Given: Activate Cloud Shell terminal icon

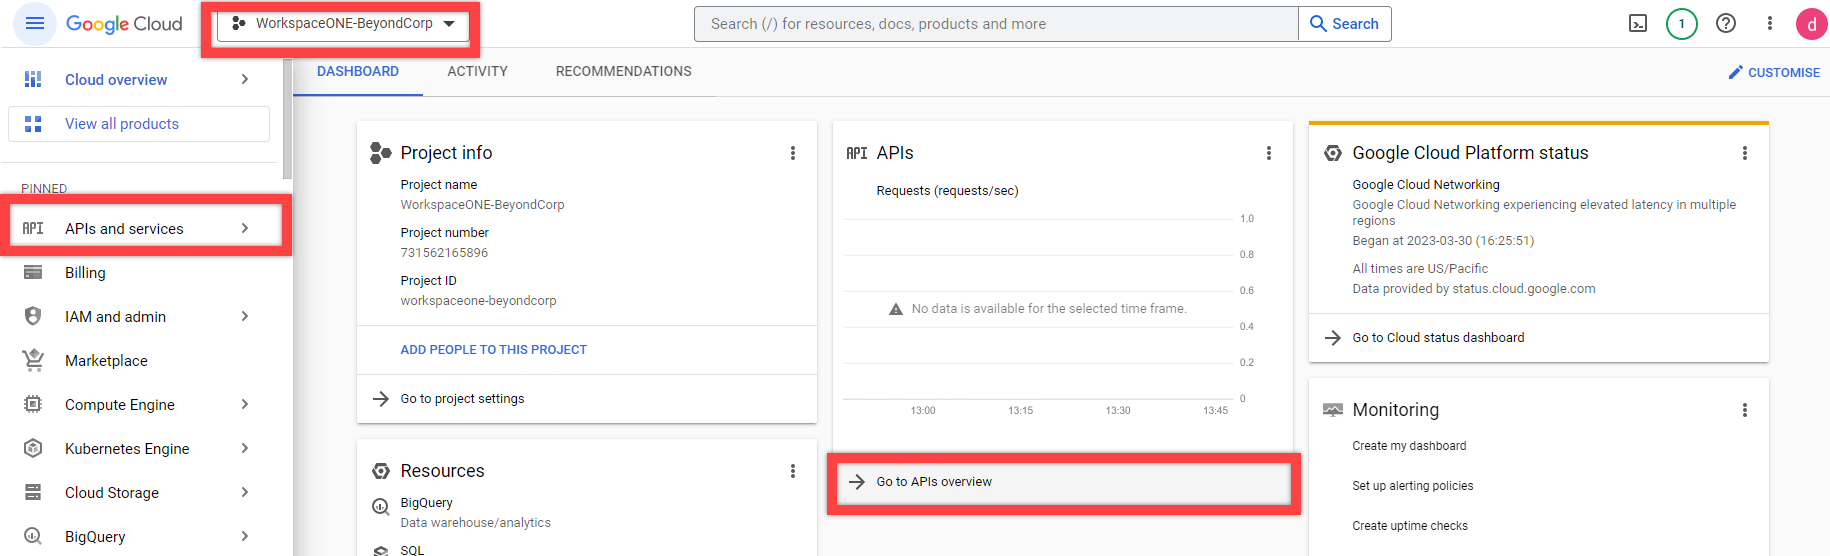Looking at the screenshot, I should point(1638,24).
